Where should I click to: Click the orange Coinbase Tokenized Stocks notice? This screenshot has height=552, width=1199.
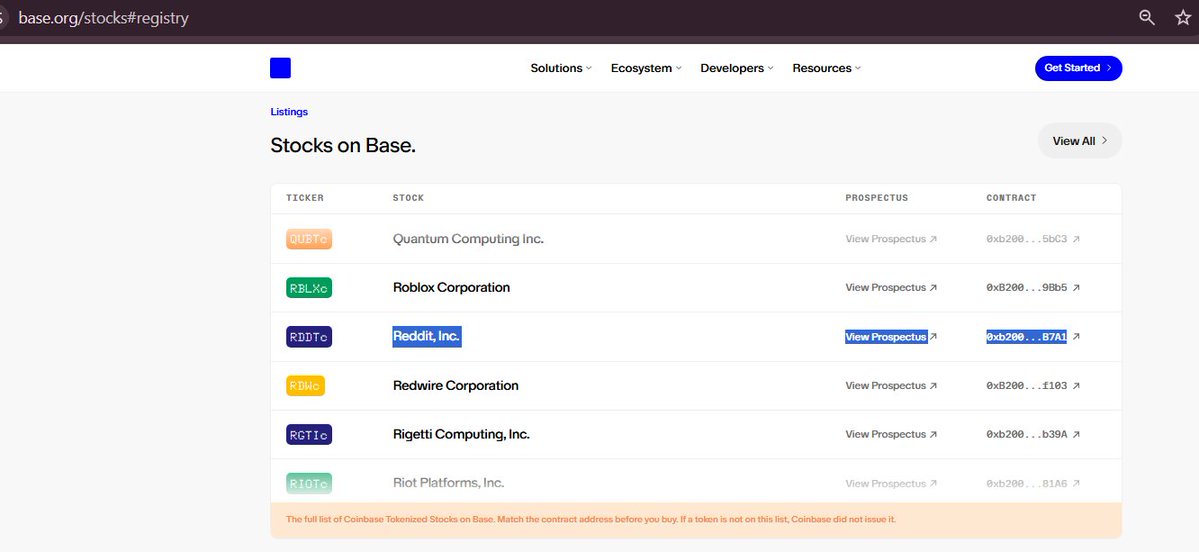696,520
